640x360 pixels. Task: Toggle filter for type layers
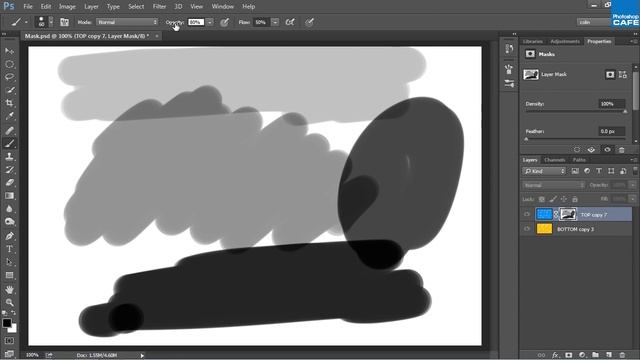[599, 171]
